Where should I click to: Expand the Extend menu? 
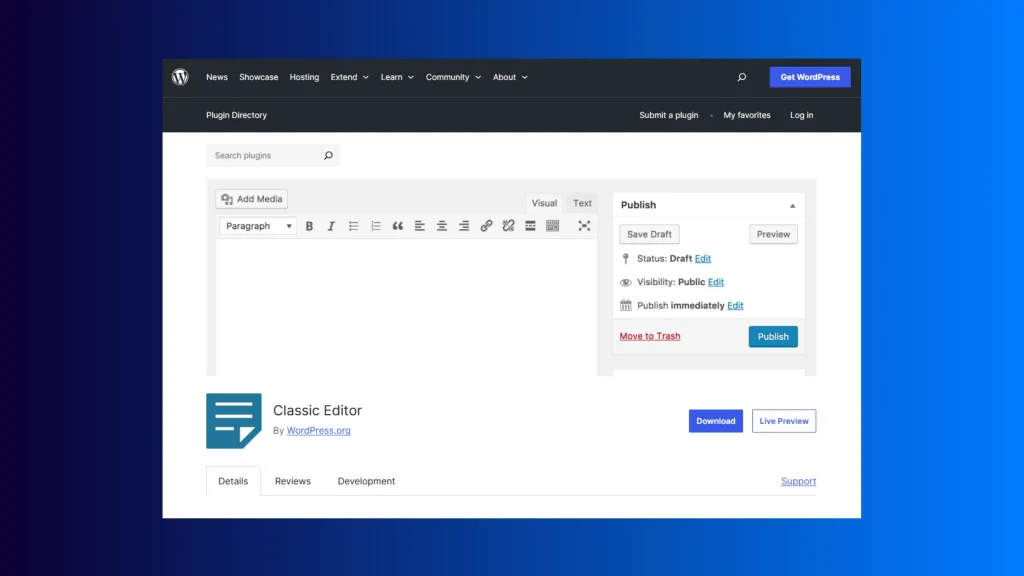click(349, 77)
